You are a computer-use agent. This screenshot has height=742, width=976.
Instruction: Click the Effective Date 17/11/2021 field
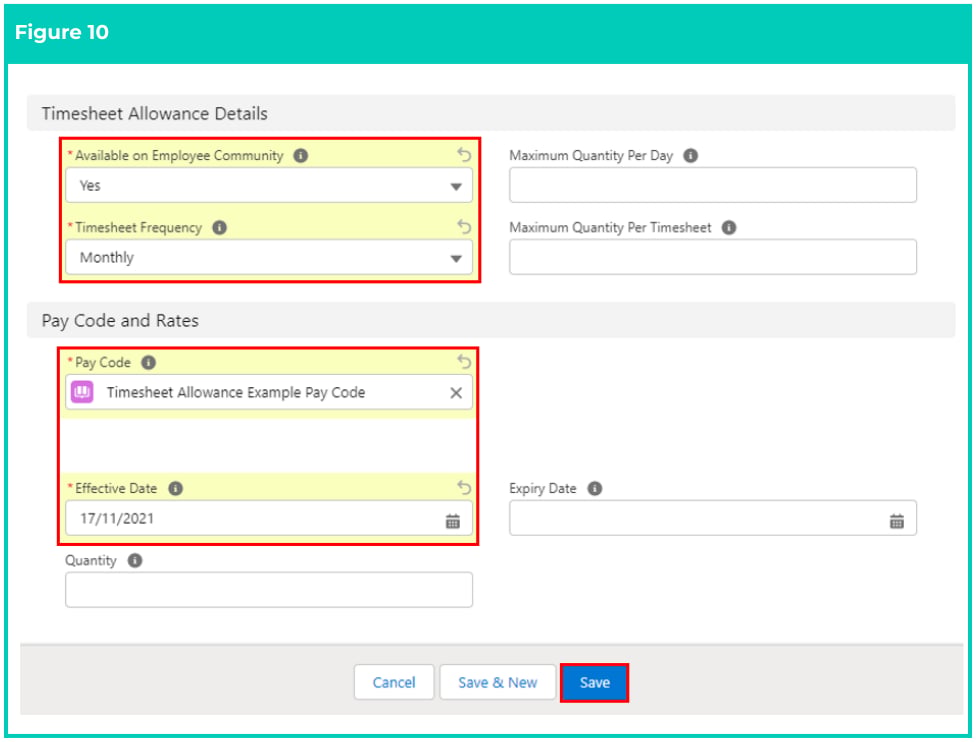point(269,518)
